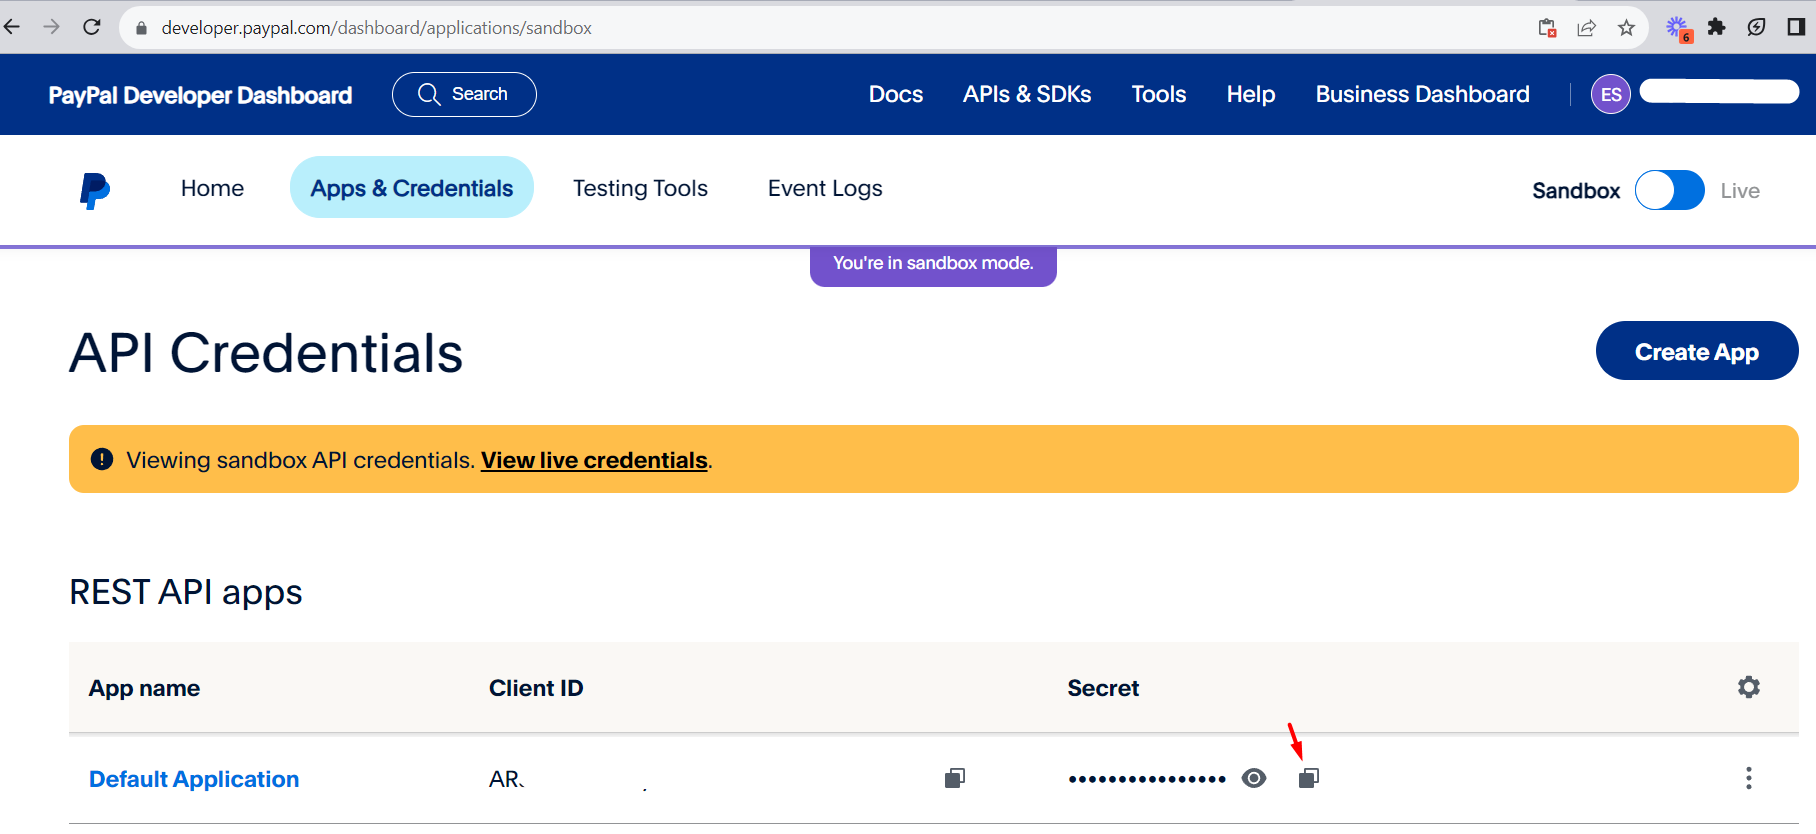The image size is (1816, 834).
Task: Open the Testing Tools tab
Action: (640, 188)
